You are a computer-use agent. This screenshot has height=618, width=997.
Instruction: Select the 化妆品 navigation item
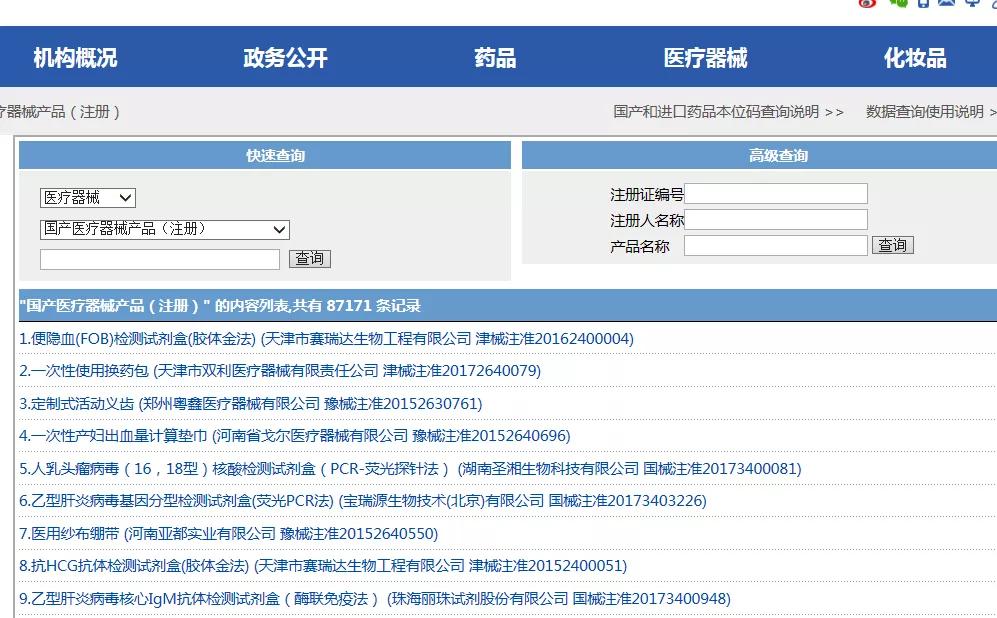tap(917, 57)
